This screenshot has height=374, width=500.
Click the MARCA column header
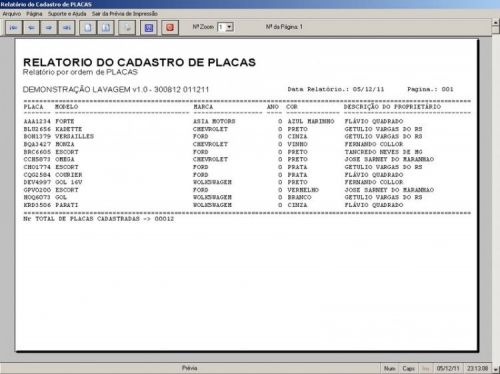click(203, 107)
